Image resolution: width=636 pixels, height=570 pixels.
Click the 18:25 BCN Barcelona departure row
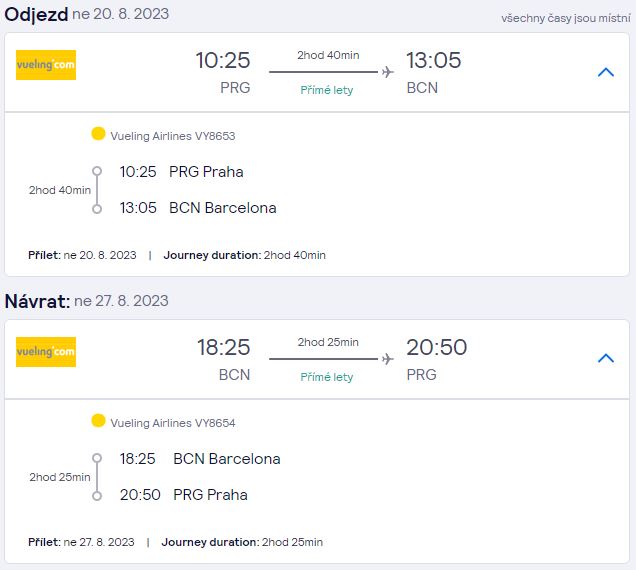click(200, 459)
